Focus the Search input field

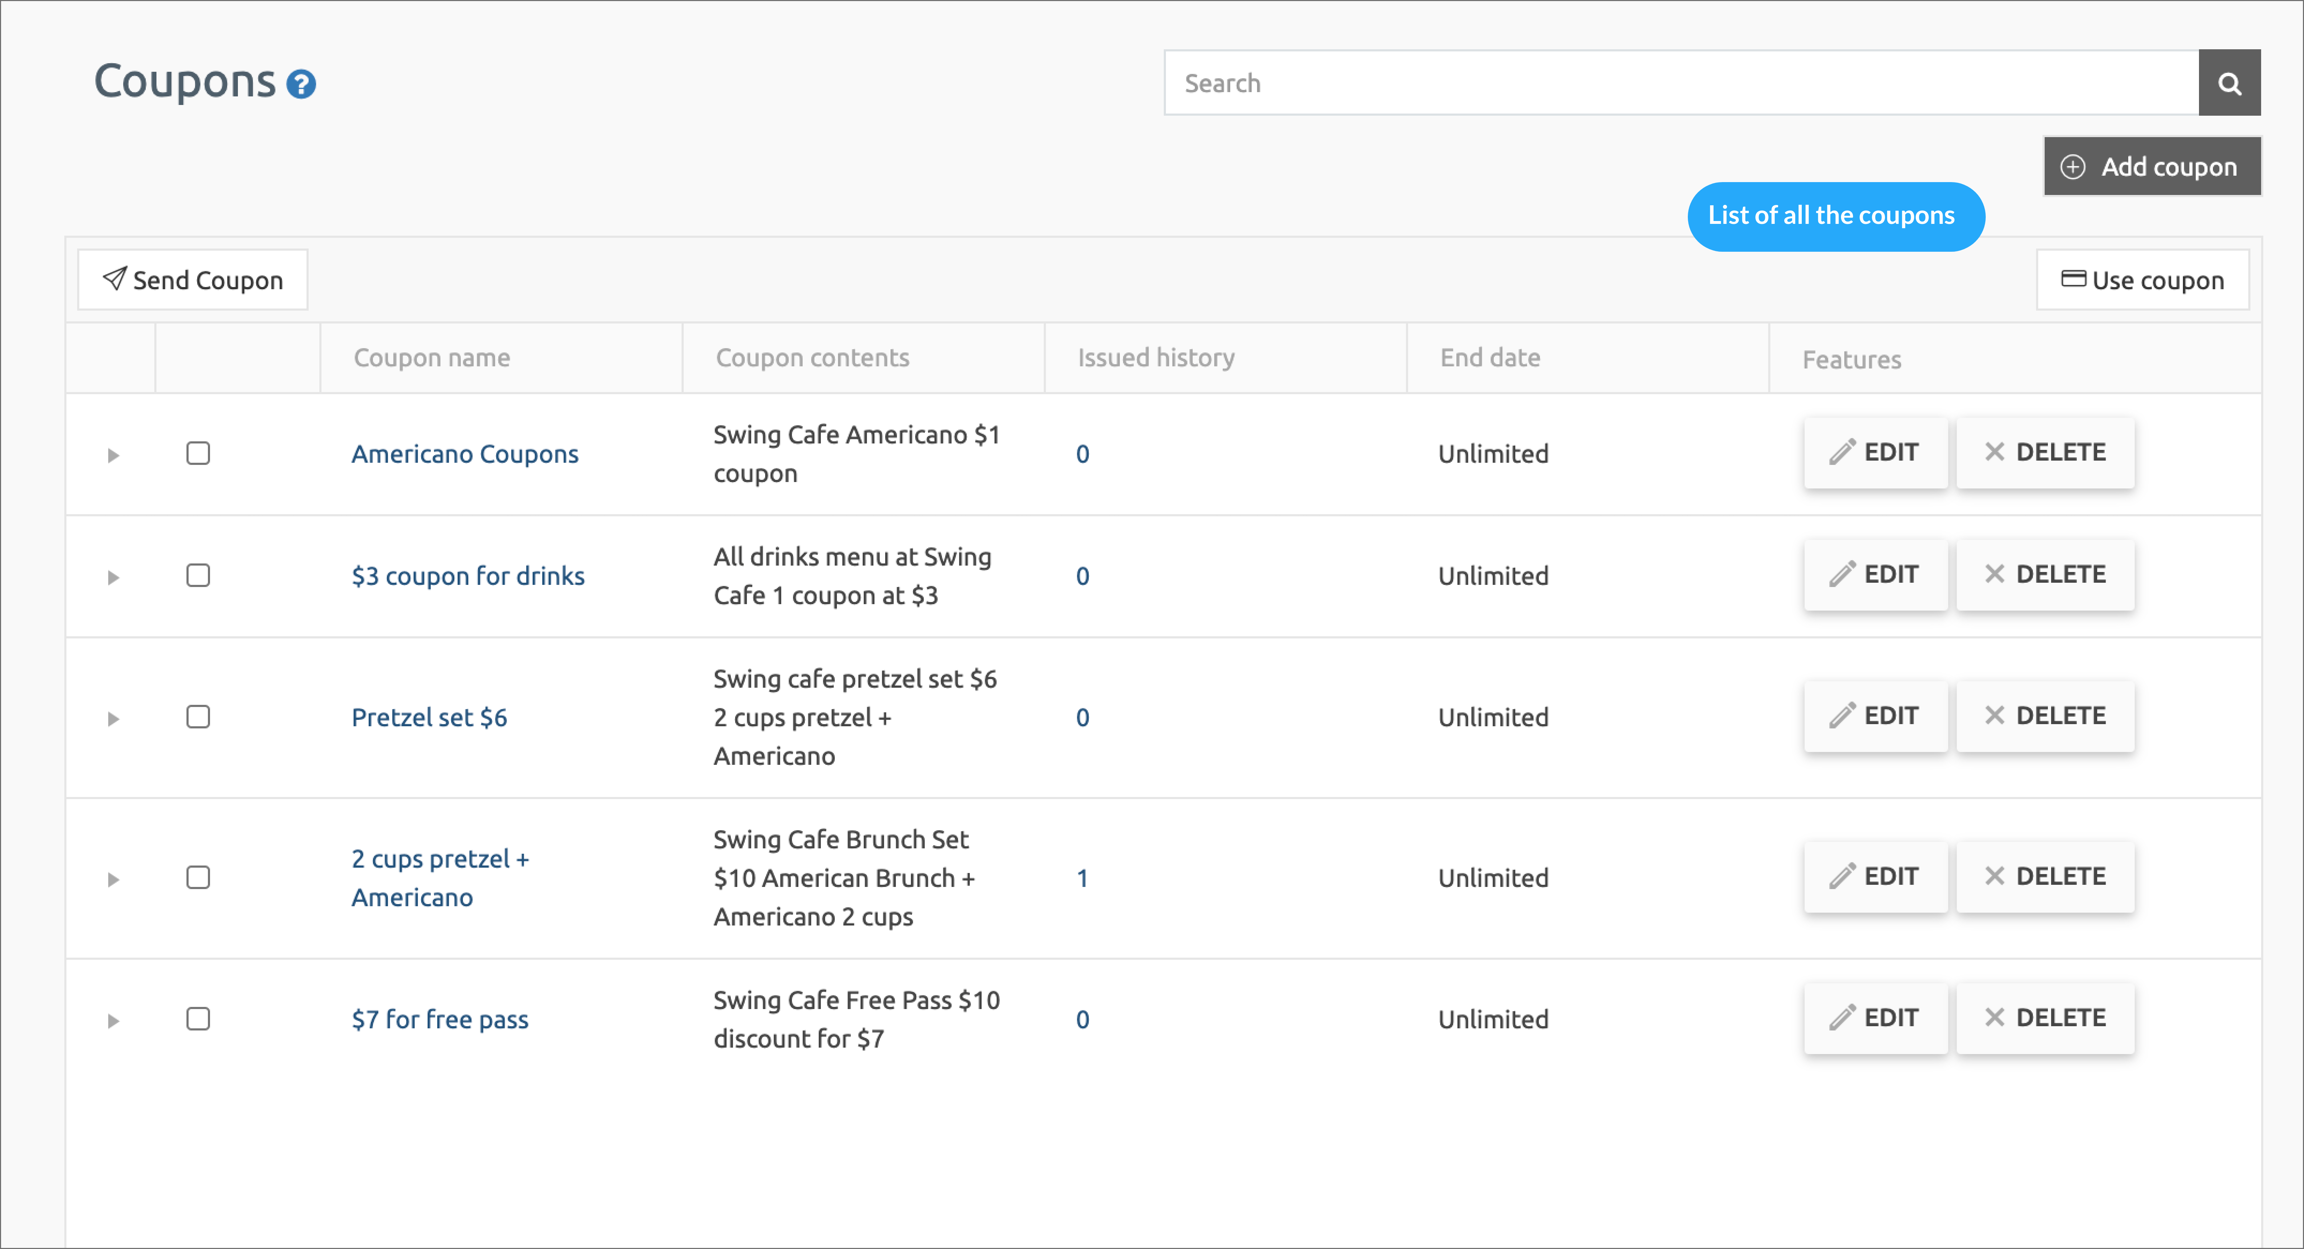tap(1680, 83)
